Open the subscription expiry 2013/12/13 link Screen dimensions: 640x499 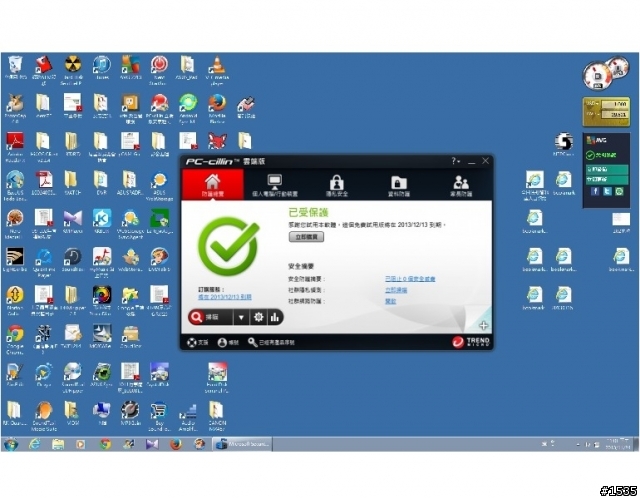225,297
